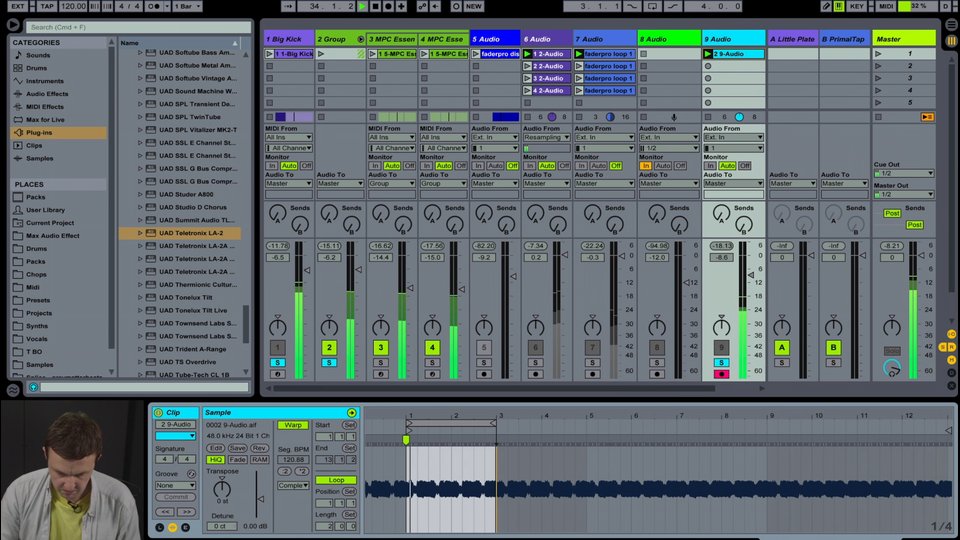Image resolution: width=960 pixels, height=540 pixels.
Task: Arm track 5 for recording
Action: 484,373
